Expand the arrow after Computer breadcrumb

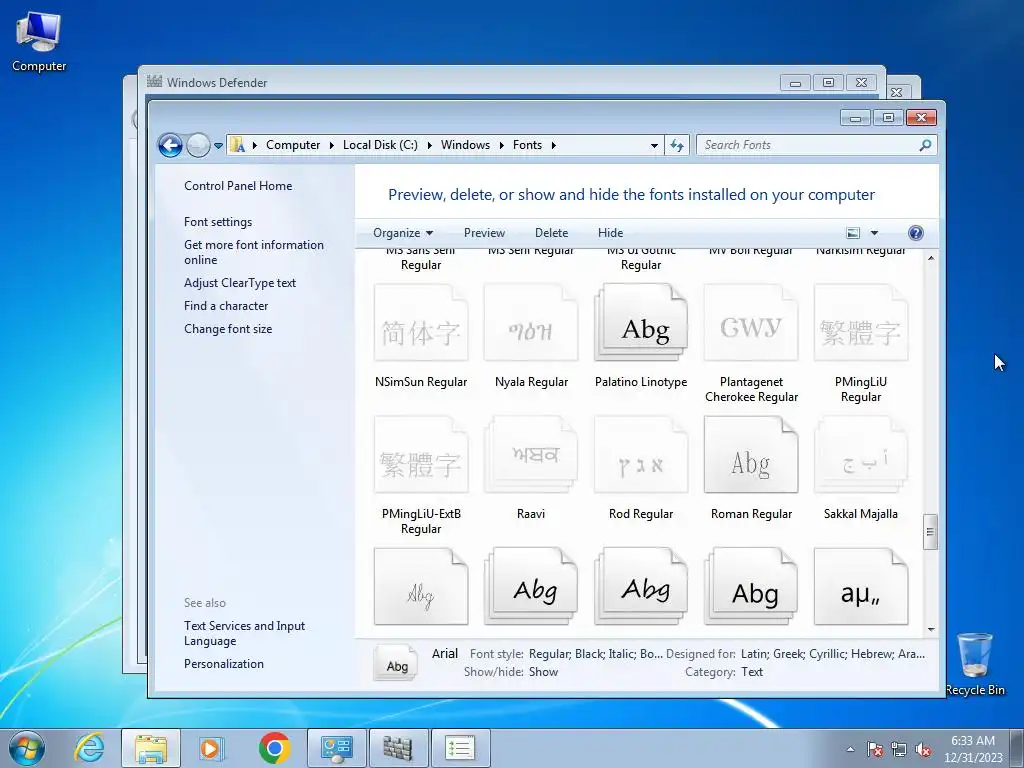pyautogui.click(x=332, y=145)
